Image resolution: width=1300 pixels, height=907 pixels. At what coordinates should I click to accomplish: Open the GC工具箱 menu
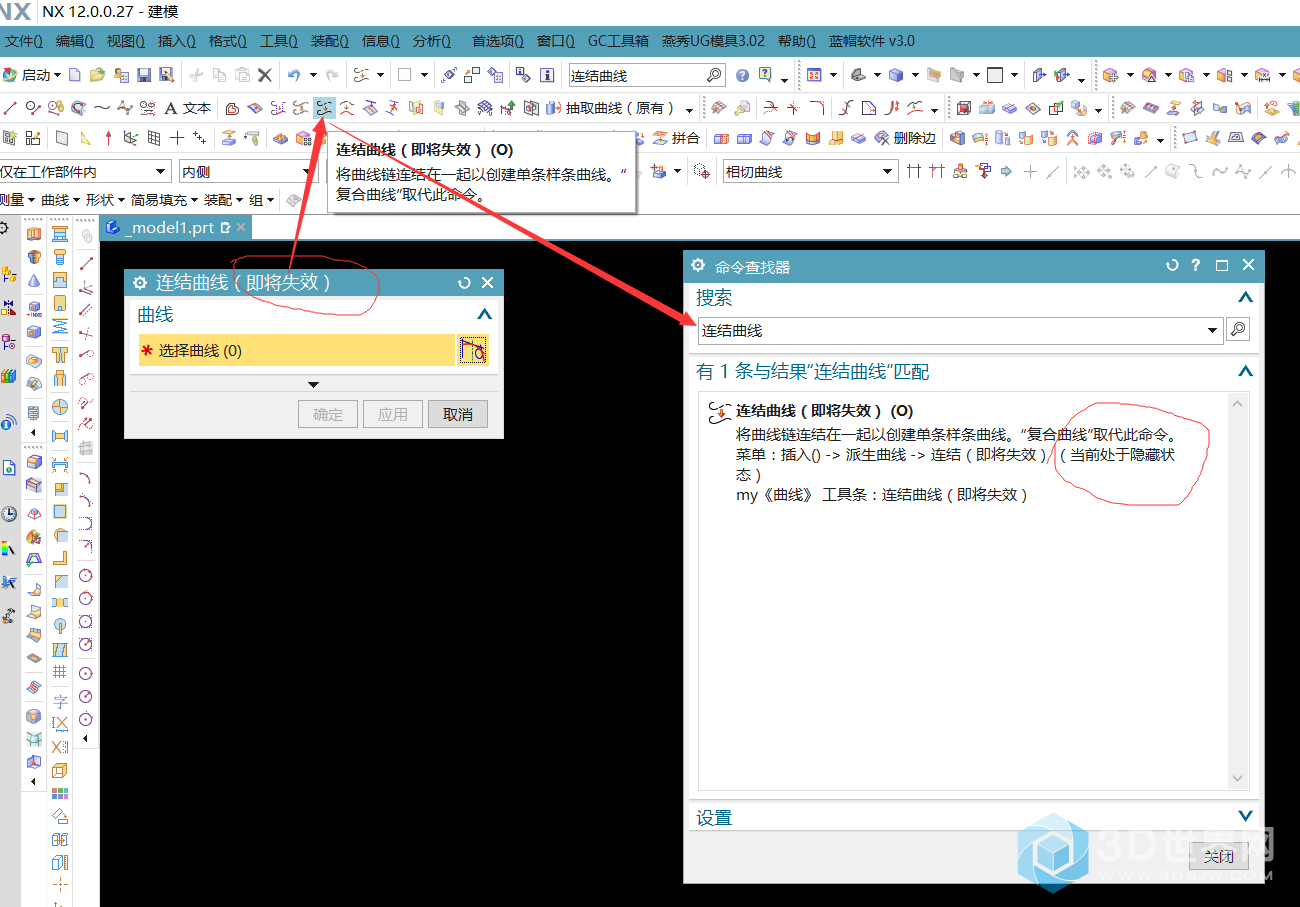[x=618, y=41]
